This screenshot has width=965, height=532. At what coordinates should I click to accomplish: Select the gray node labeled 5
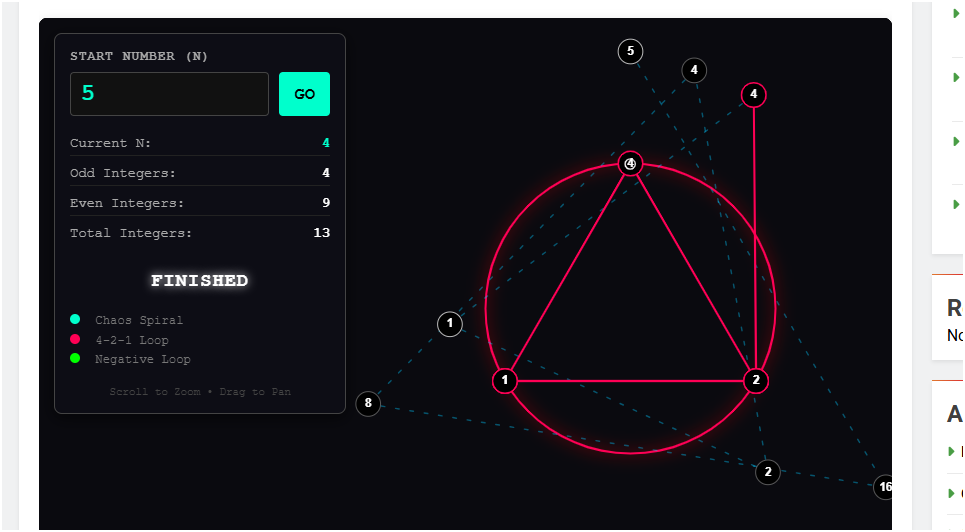(630, 51)
